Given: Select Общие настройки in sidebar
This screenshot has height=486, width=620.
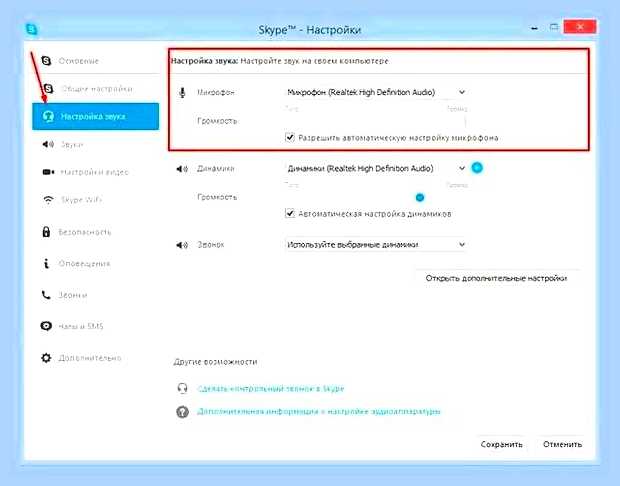Looking at the screenshot, I should (96, 89).
